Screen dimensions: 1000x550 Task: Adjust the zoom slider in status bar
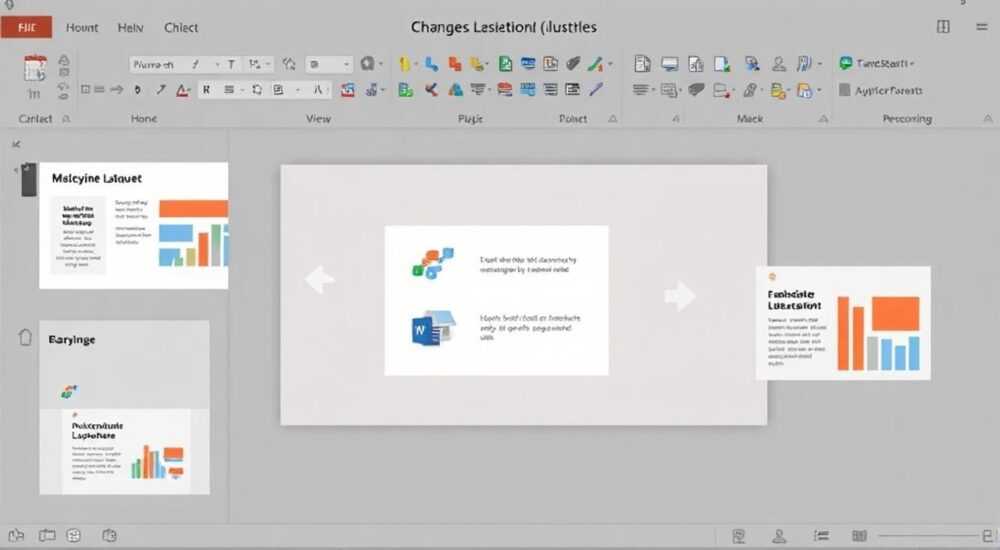click(x=929, y=536)
